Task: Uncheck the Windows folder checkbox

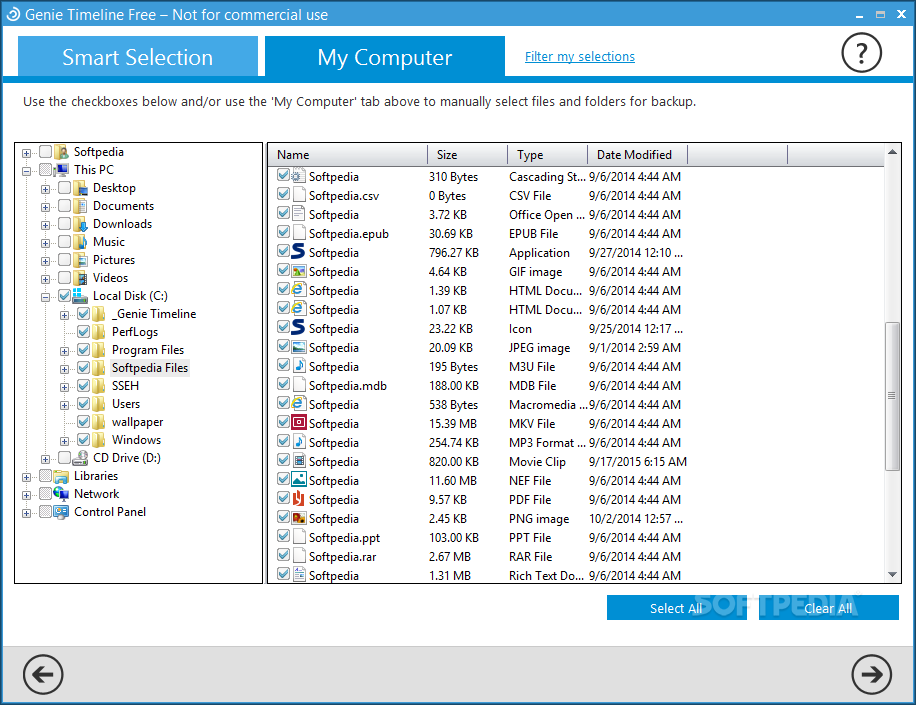Action: 84,439
